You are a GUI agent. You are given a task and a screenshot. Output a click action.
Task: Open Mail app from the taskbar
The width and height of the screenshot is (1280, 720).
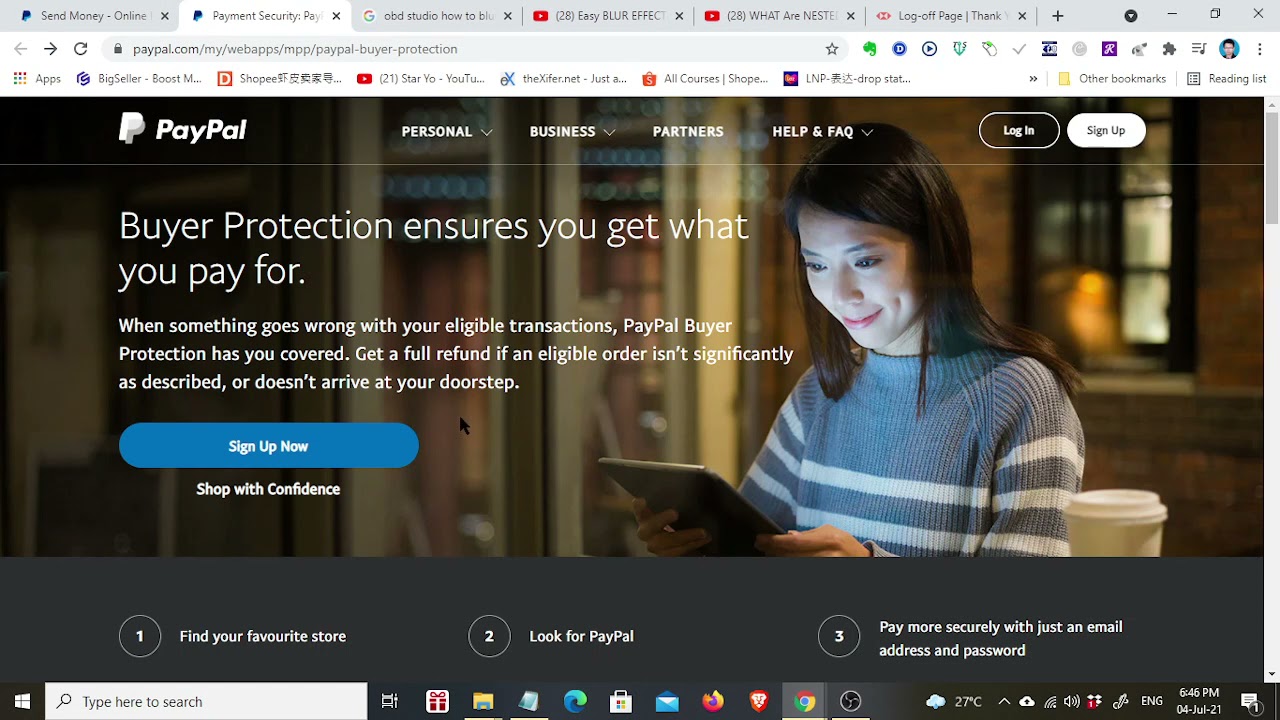coord(667,701)
